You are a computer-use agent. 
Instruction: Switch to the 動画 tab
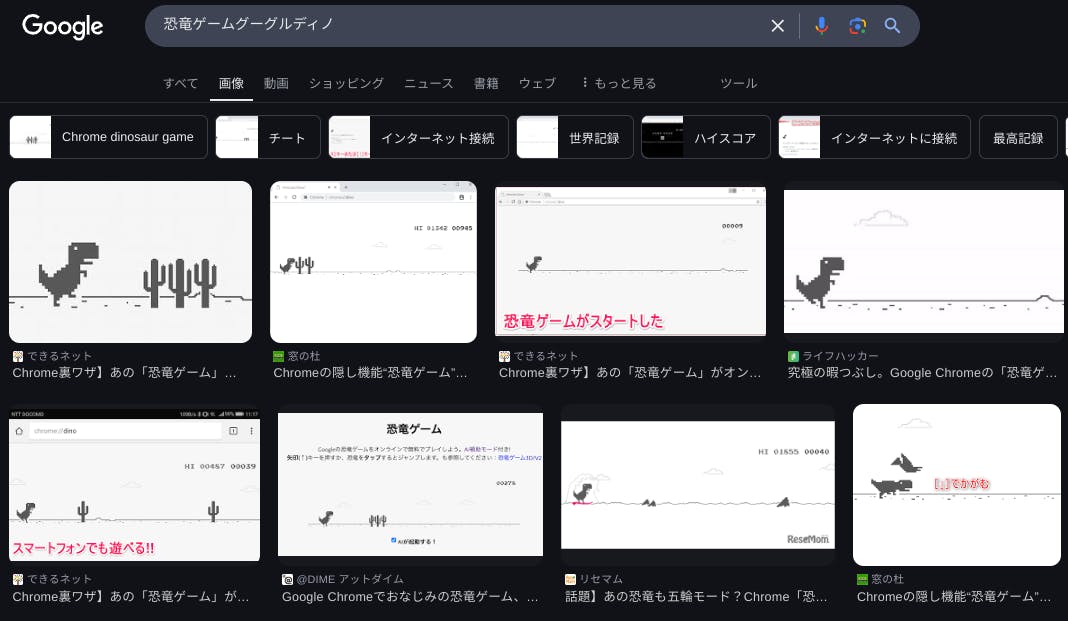[x=276, y=83]
